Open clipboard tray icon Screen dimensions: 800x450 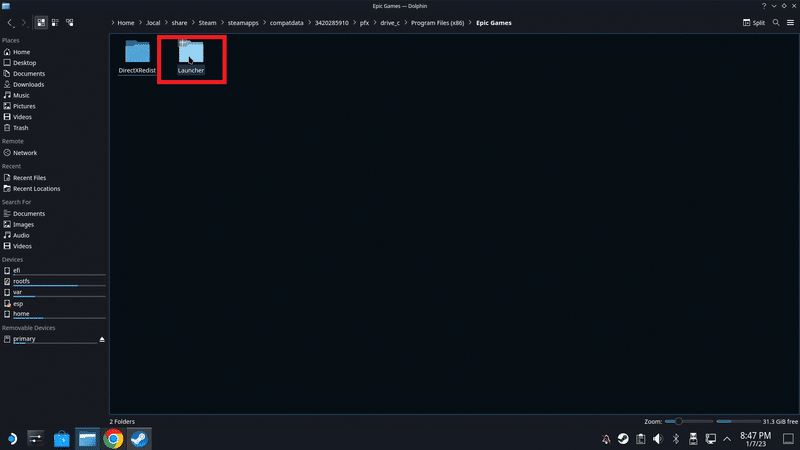pos(640,439)
